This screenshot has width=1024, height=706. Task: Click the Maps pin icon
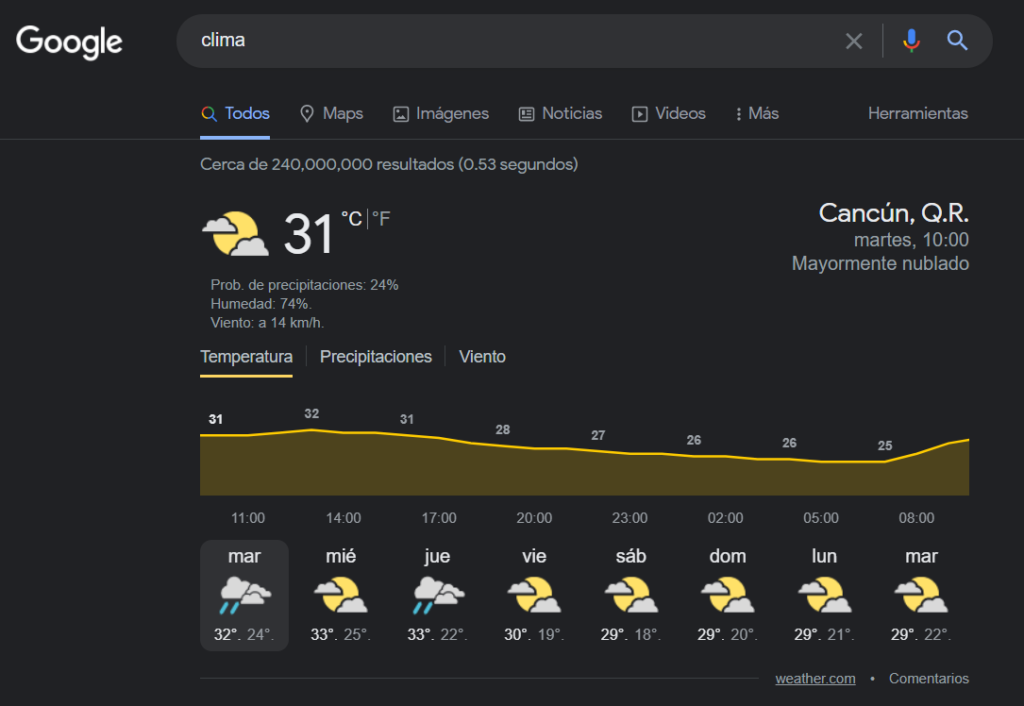point(307,114)
